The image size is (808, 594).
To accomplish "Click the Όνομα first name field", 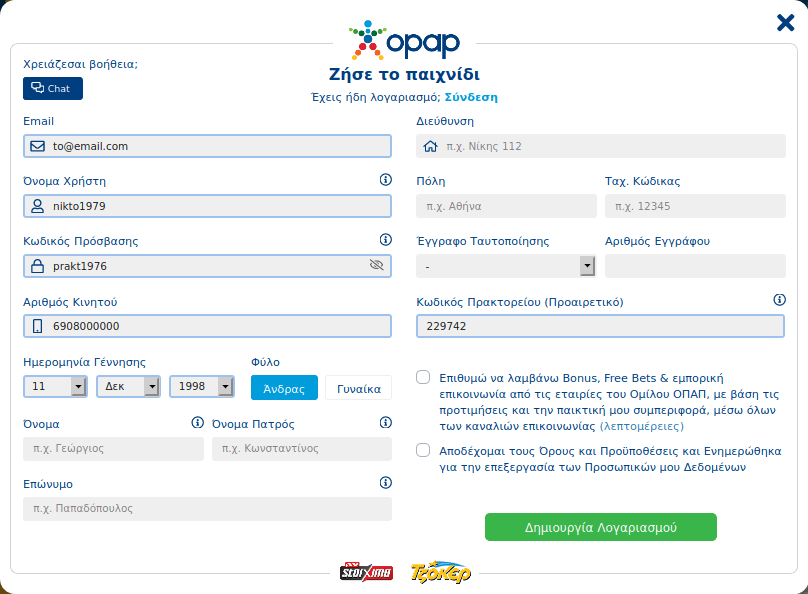I will pyautogui.click(x=113, y=449).
